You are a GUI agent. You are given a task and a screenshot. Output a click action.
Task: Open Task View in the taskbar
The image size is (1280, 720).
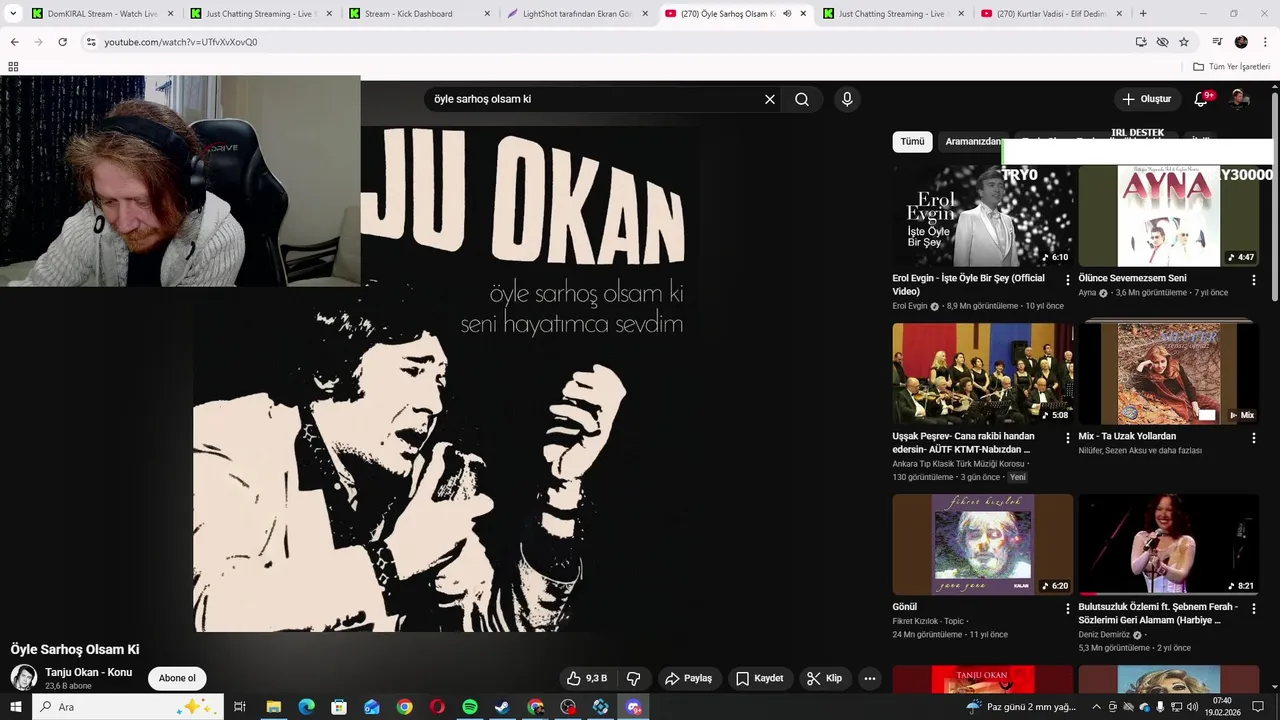click(x=240, y=707)
